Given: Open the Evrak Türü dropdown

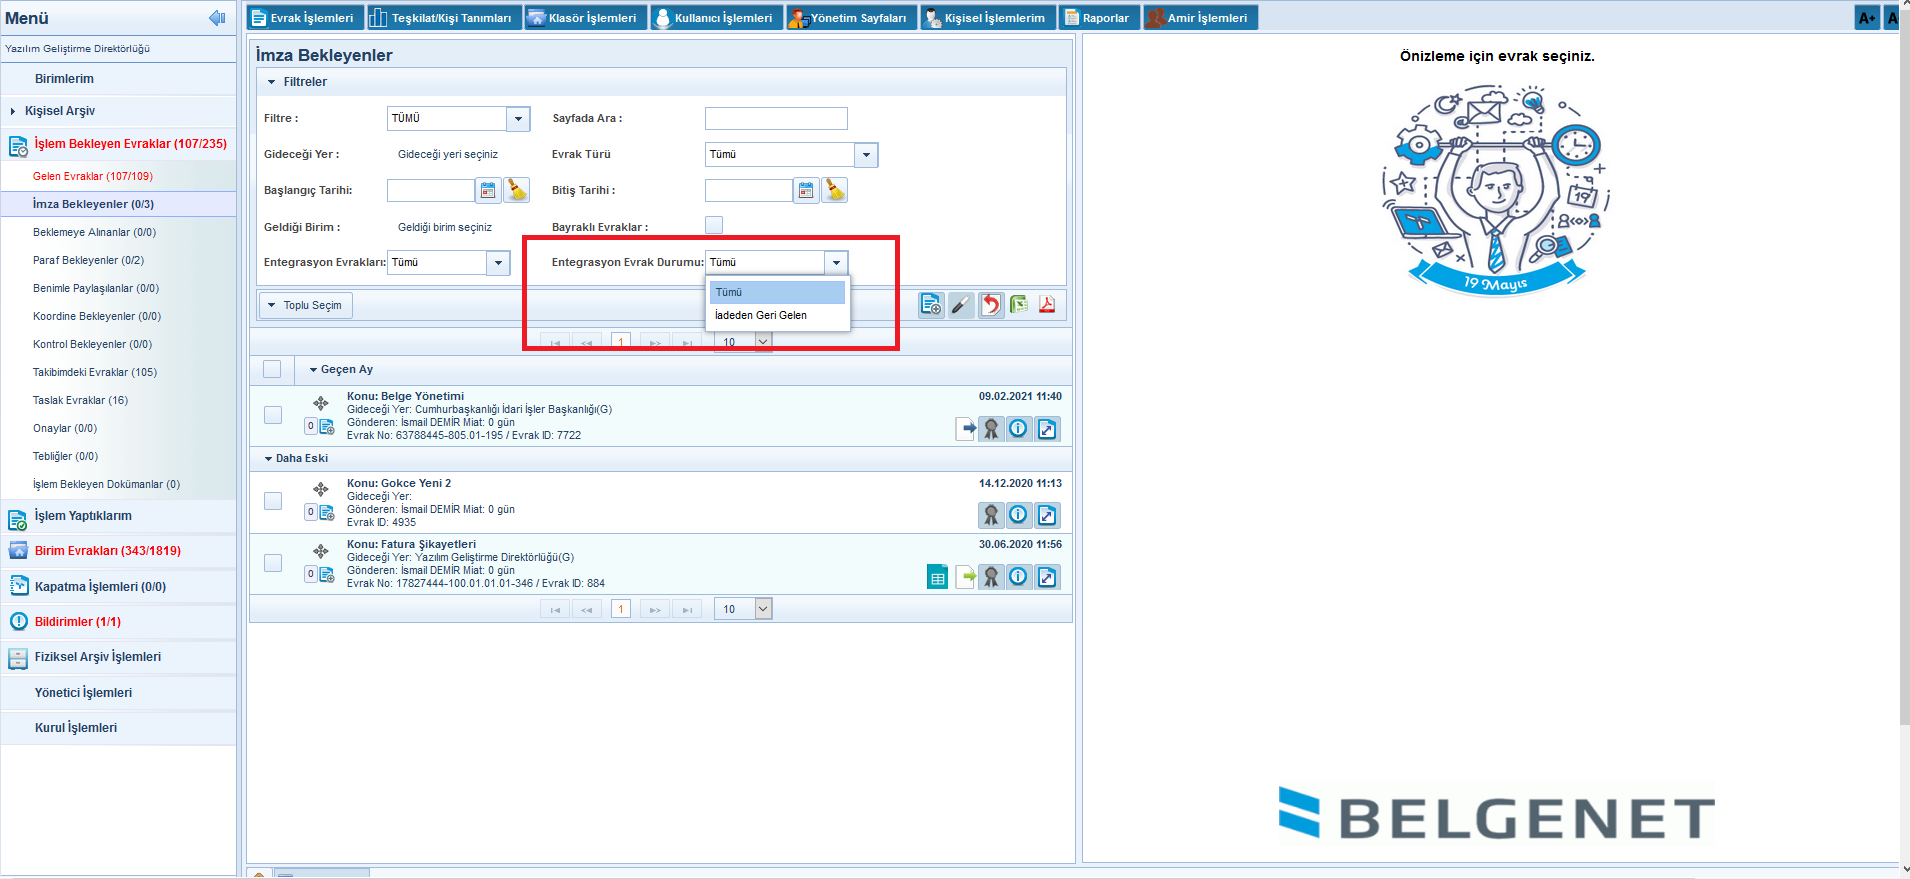Looking at the screenshot, I should [x=866, y=155].
